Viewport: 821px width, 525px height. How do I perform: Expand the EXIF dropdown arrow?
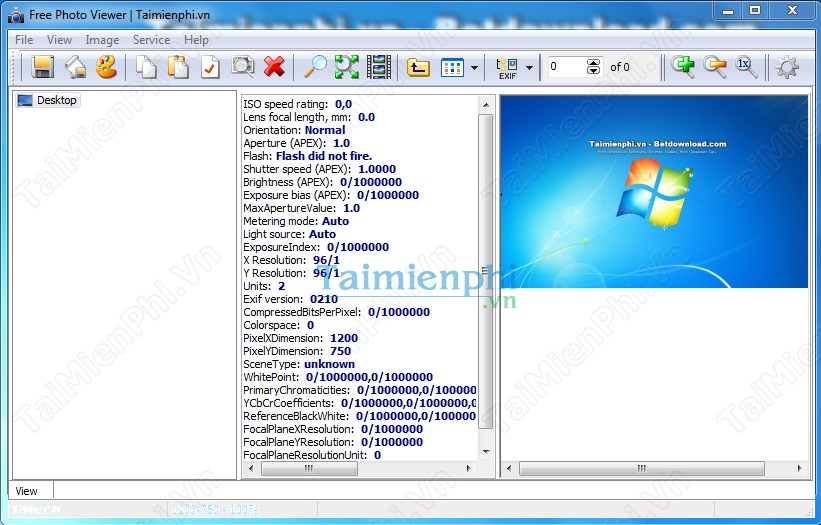click(529, 68)
